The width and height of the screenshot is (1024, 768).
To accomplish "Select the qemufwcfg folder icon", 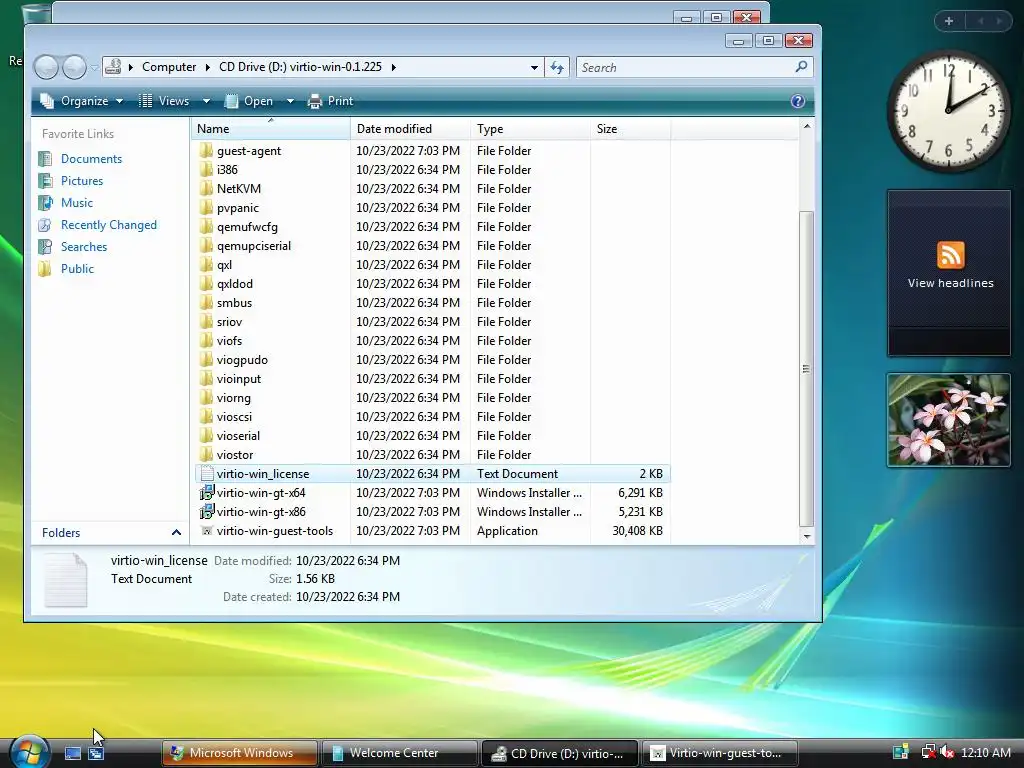I will click(206, 227).
